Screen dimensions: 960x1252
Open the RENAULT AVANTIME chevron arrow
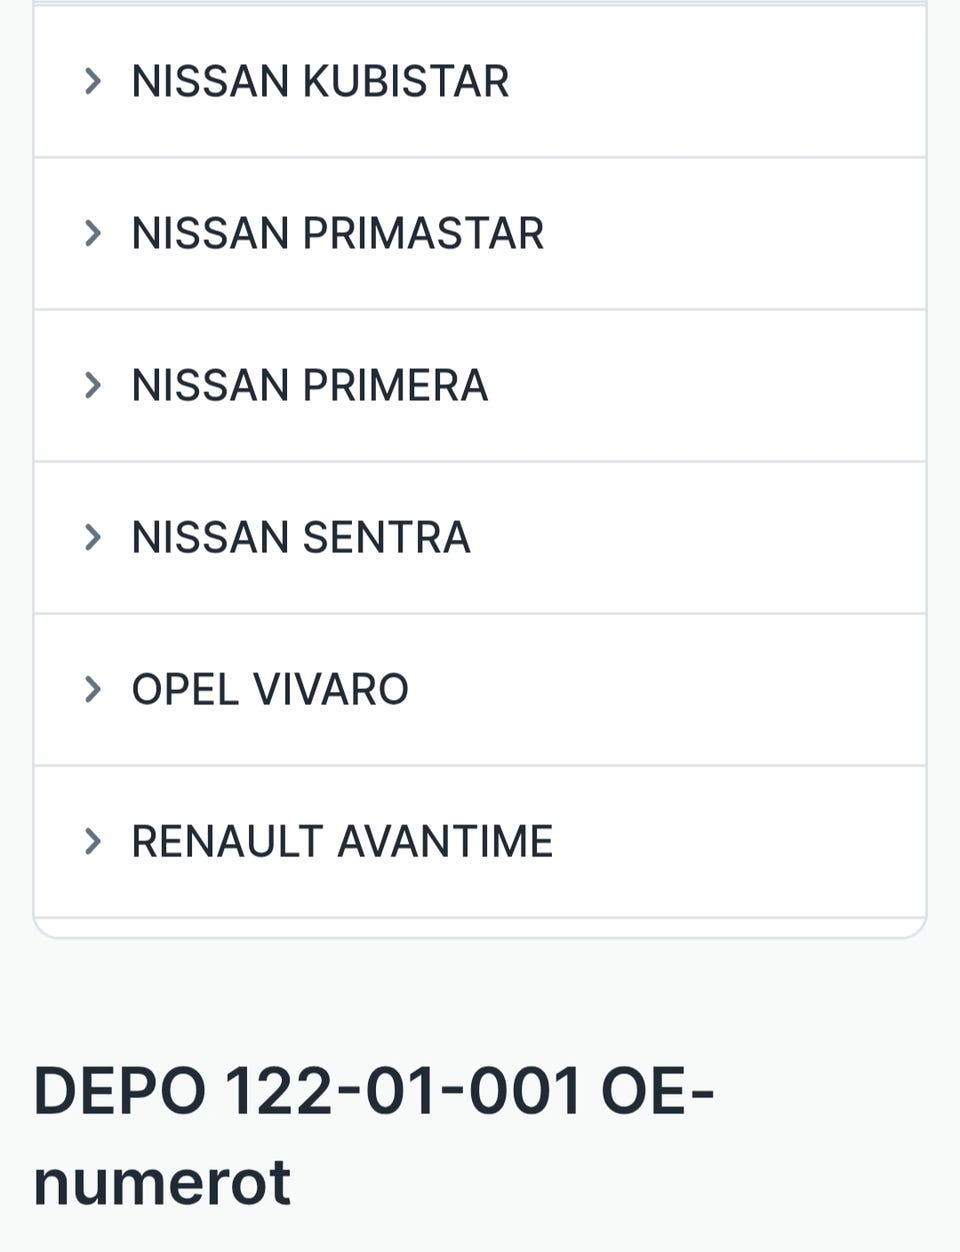pyautogui.click(x=93, y=841)
